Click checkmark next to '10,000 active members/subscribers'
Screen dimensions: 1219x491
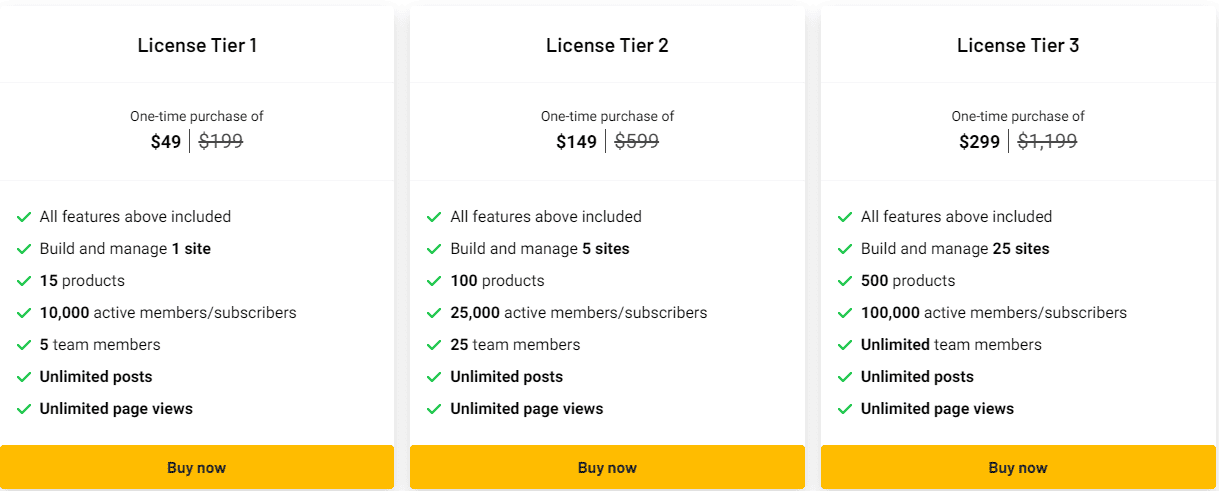pos(24,313)
